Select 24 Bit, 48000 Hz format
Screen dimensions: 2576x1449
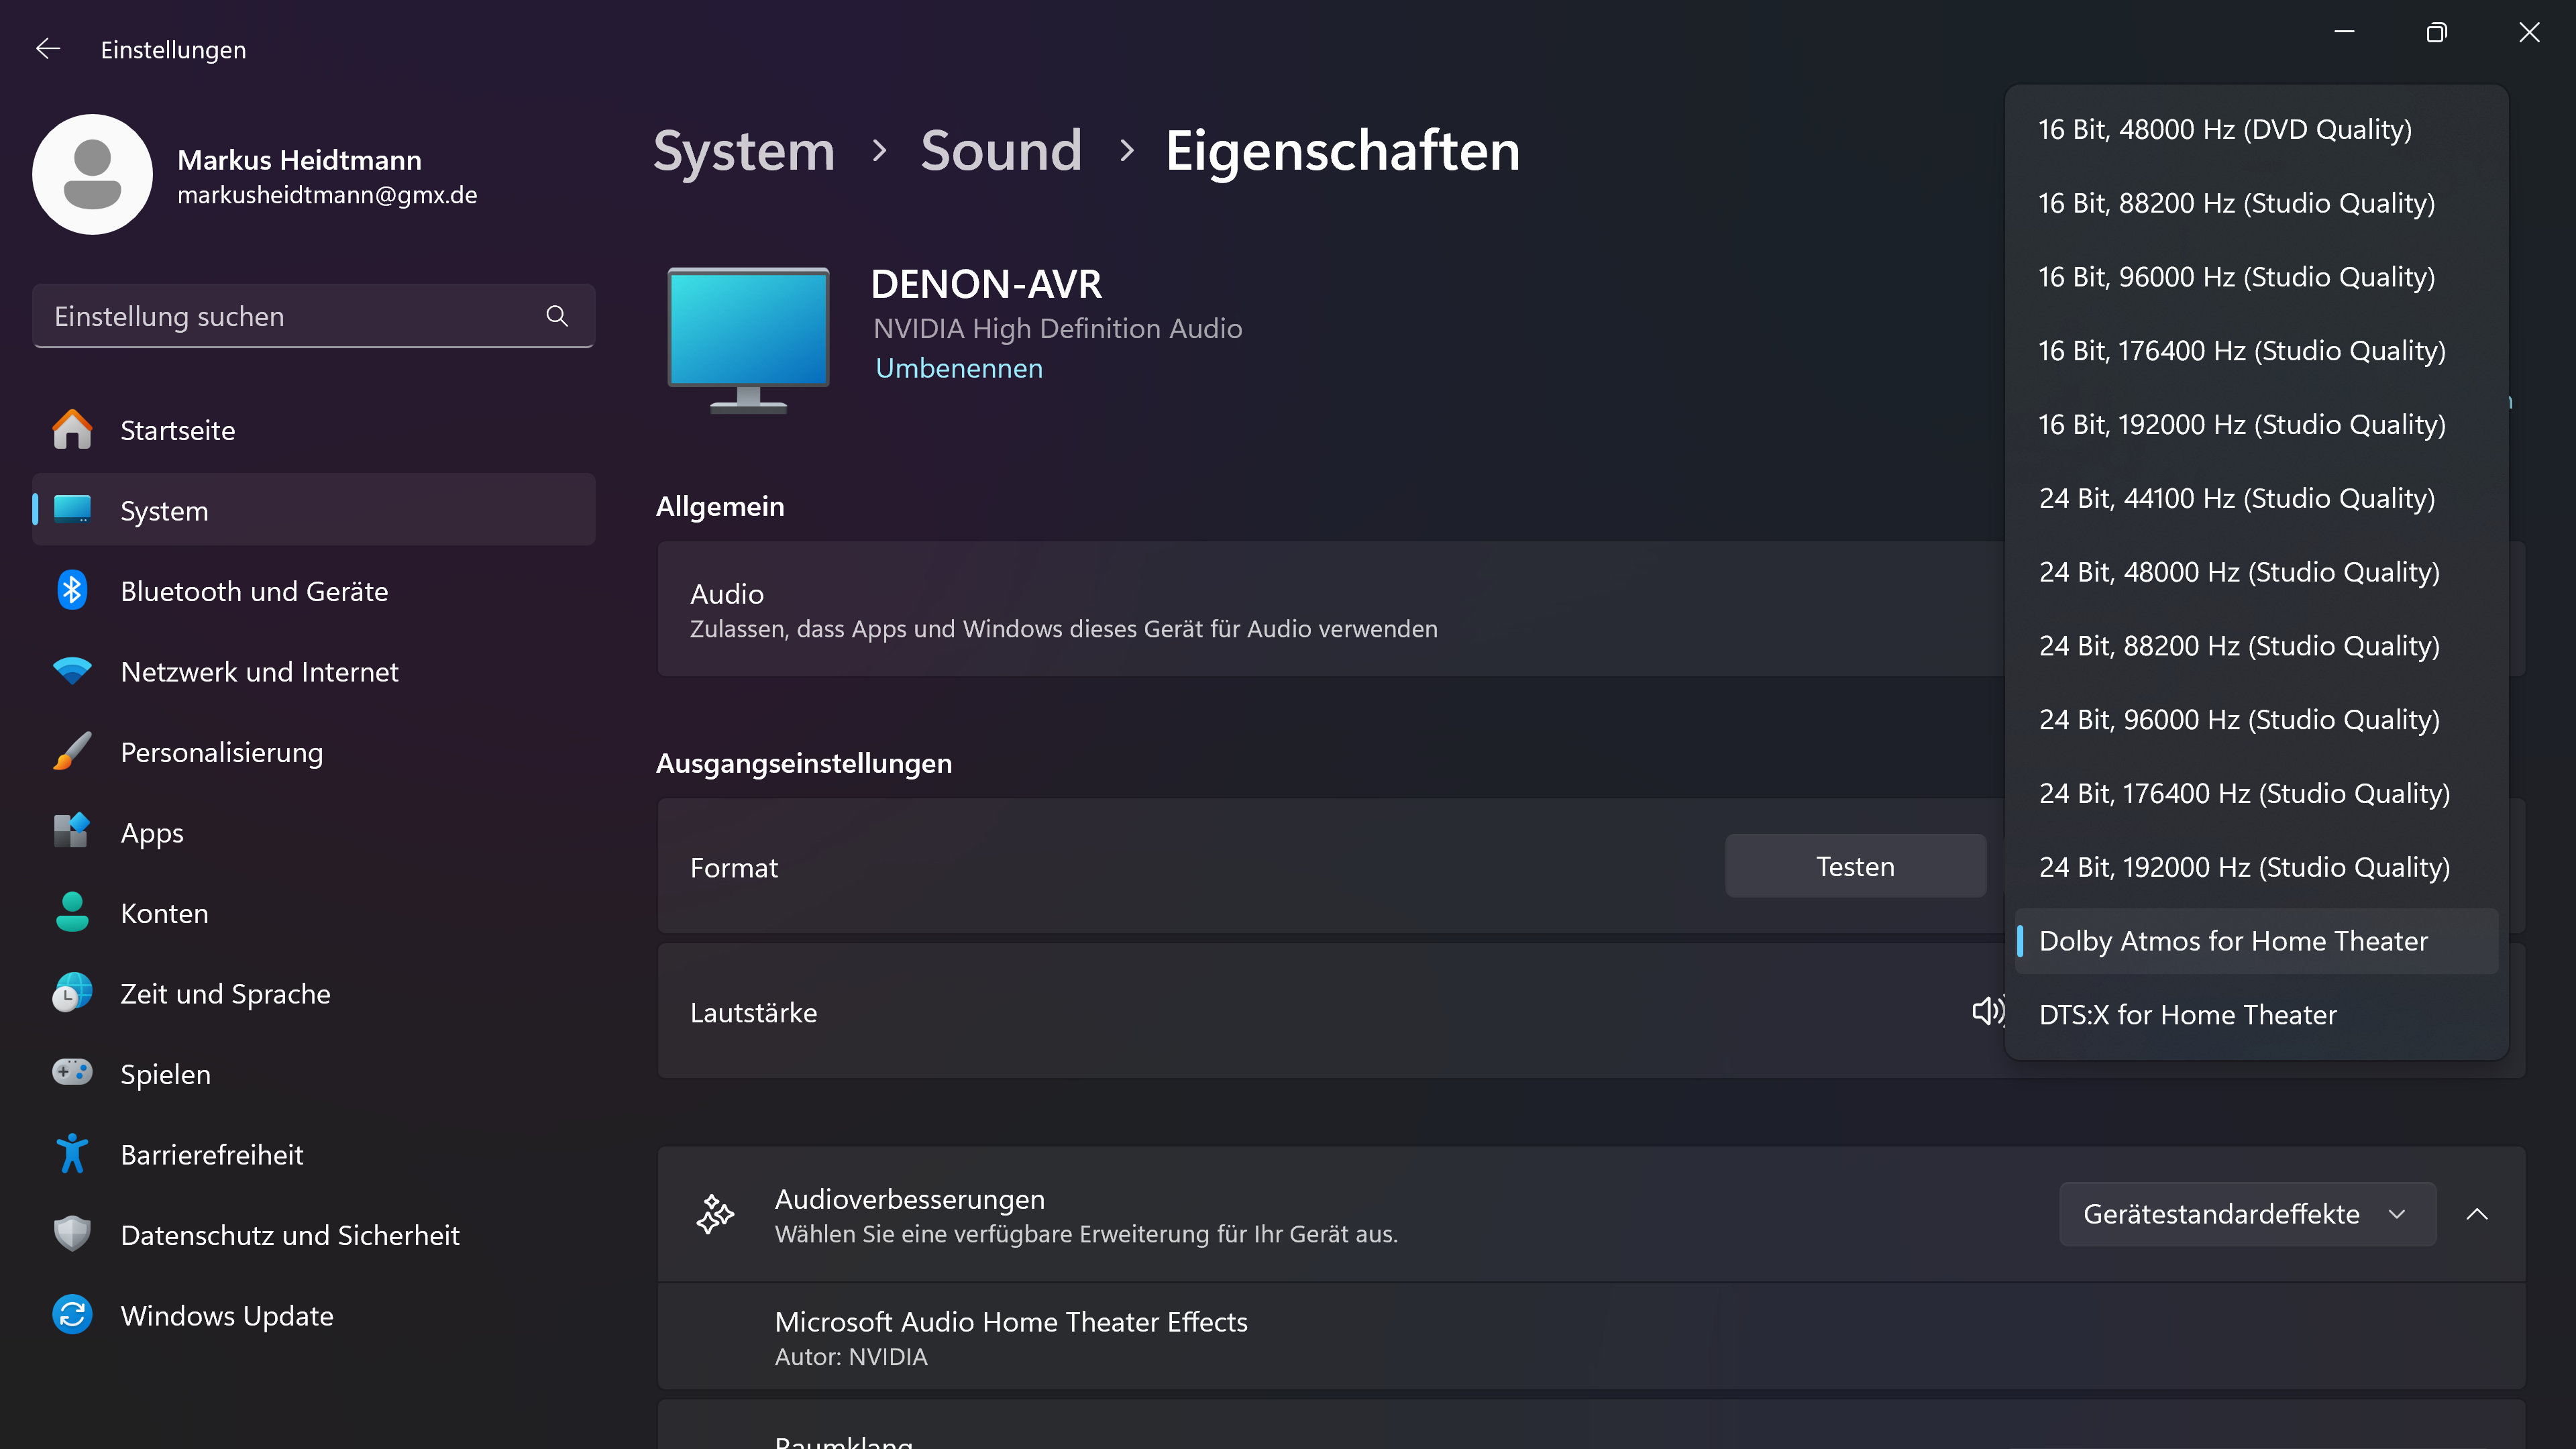(x=2238, y=572)
